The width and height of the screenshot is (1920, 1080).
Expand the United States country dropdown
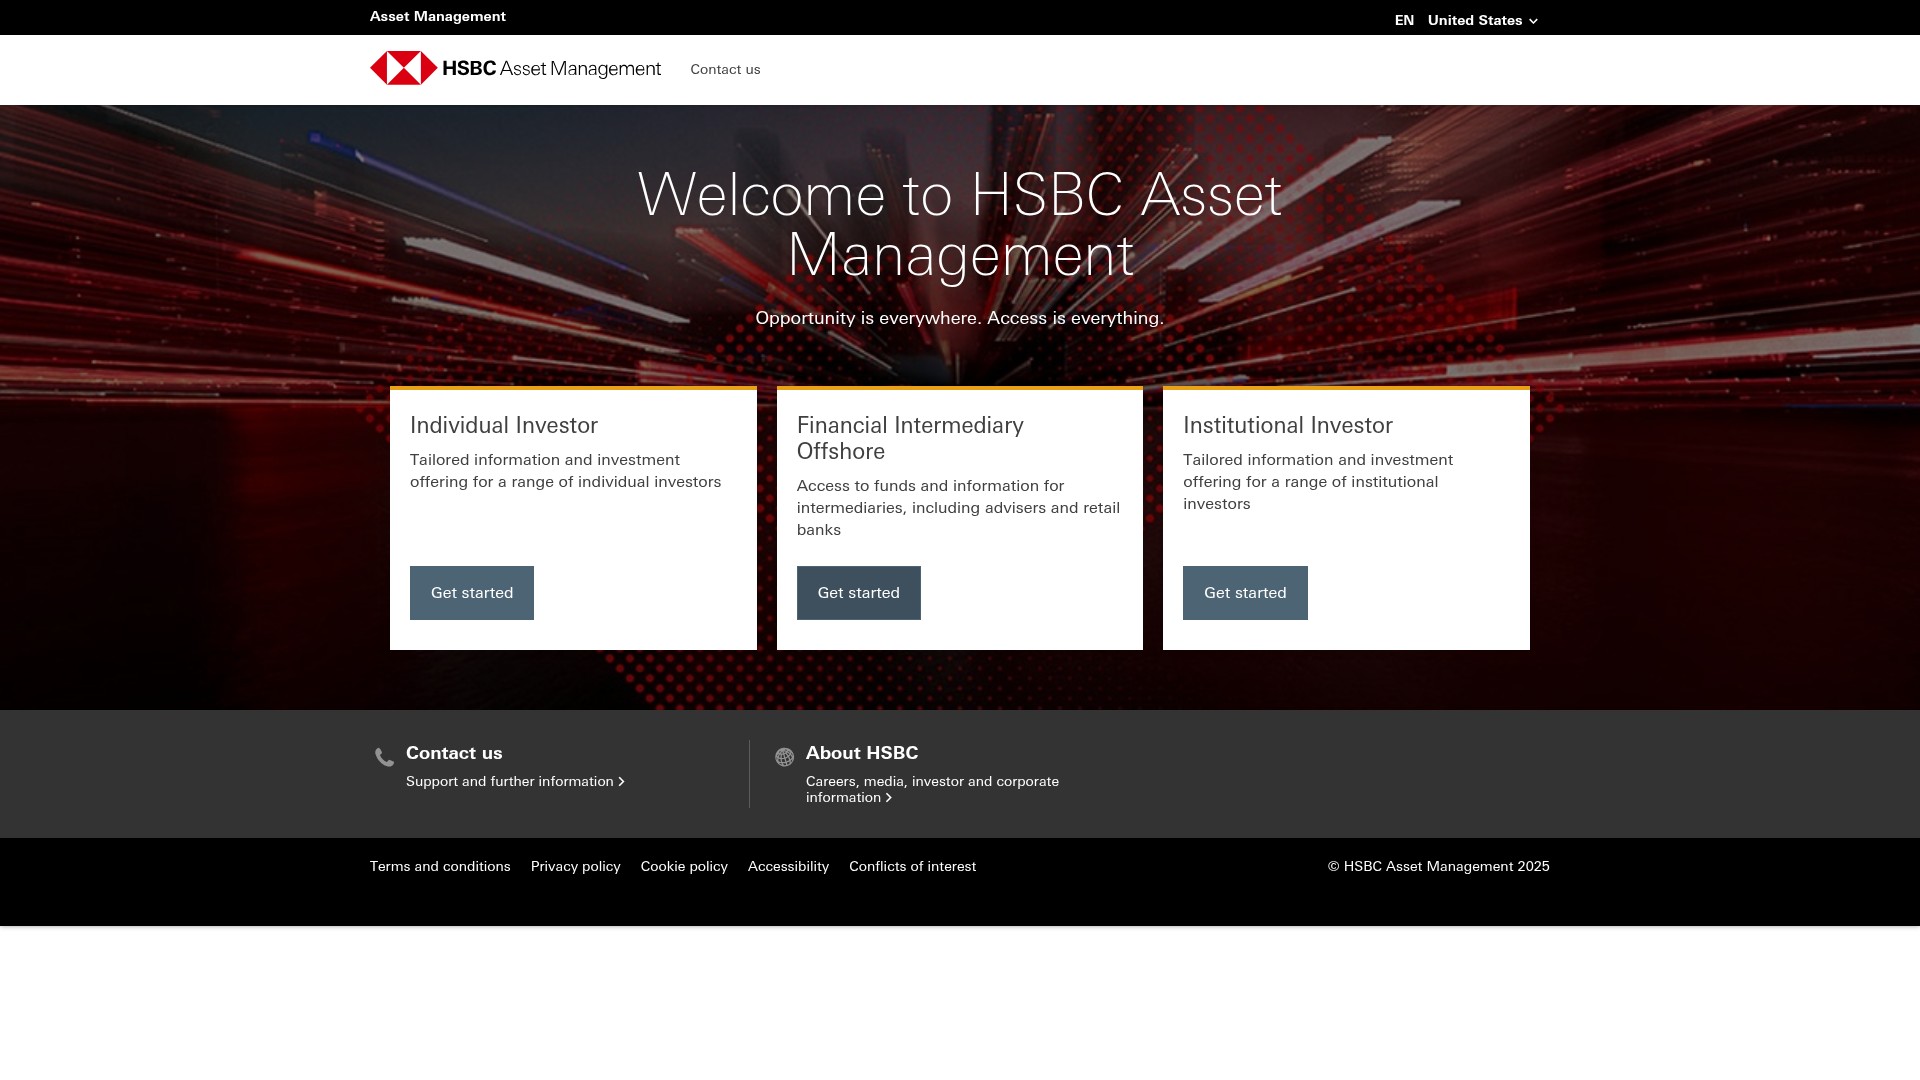pos(1483,20)
